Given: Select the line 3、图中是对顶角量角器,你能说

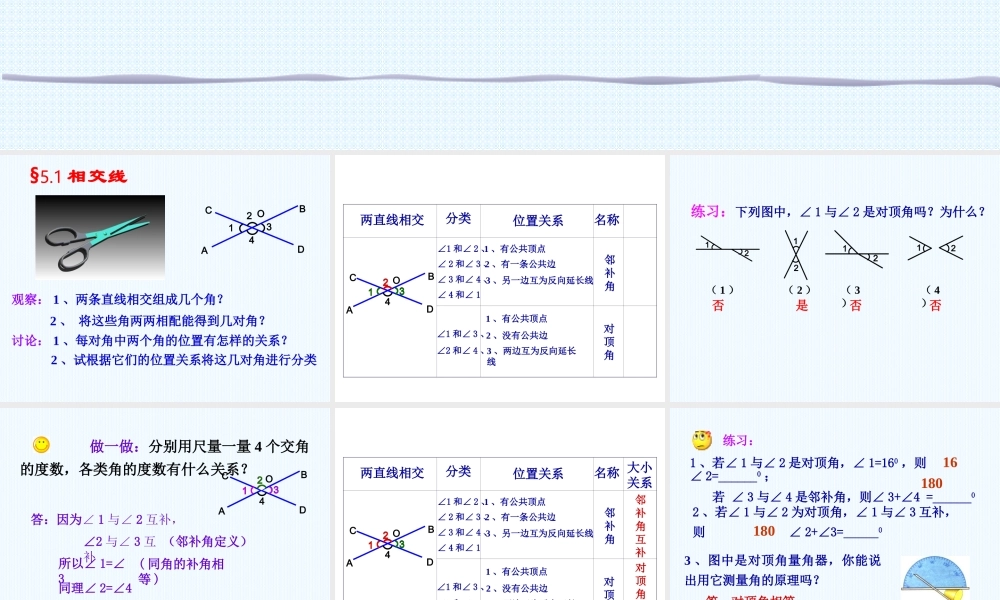Looking at the screenshot, I should (783, 560).
